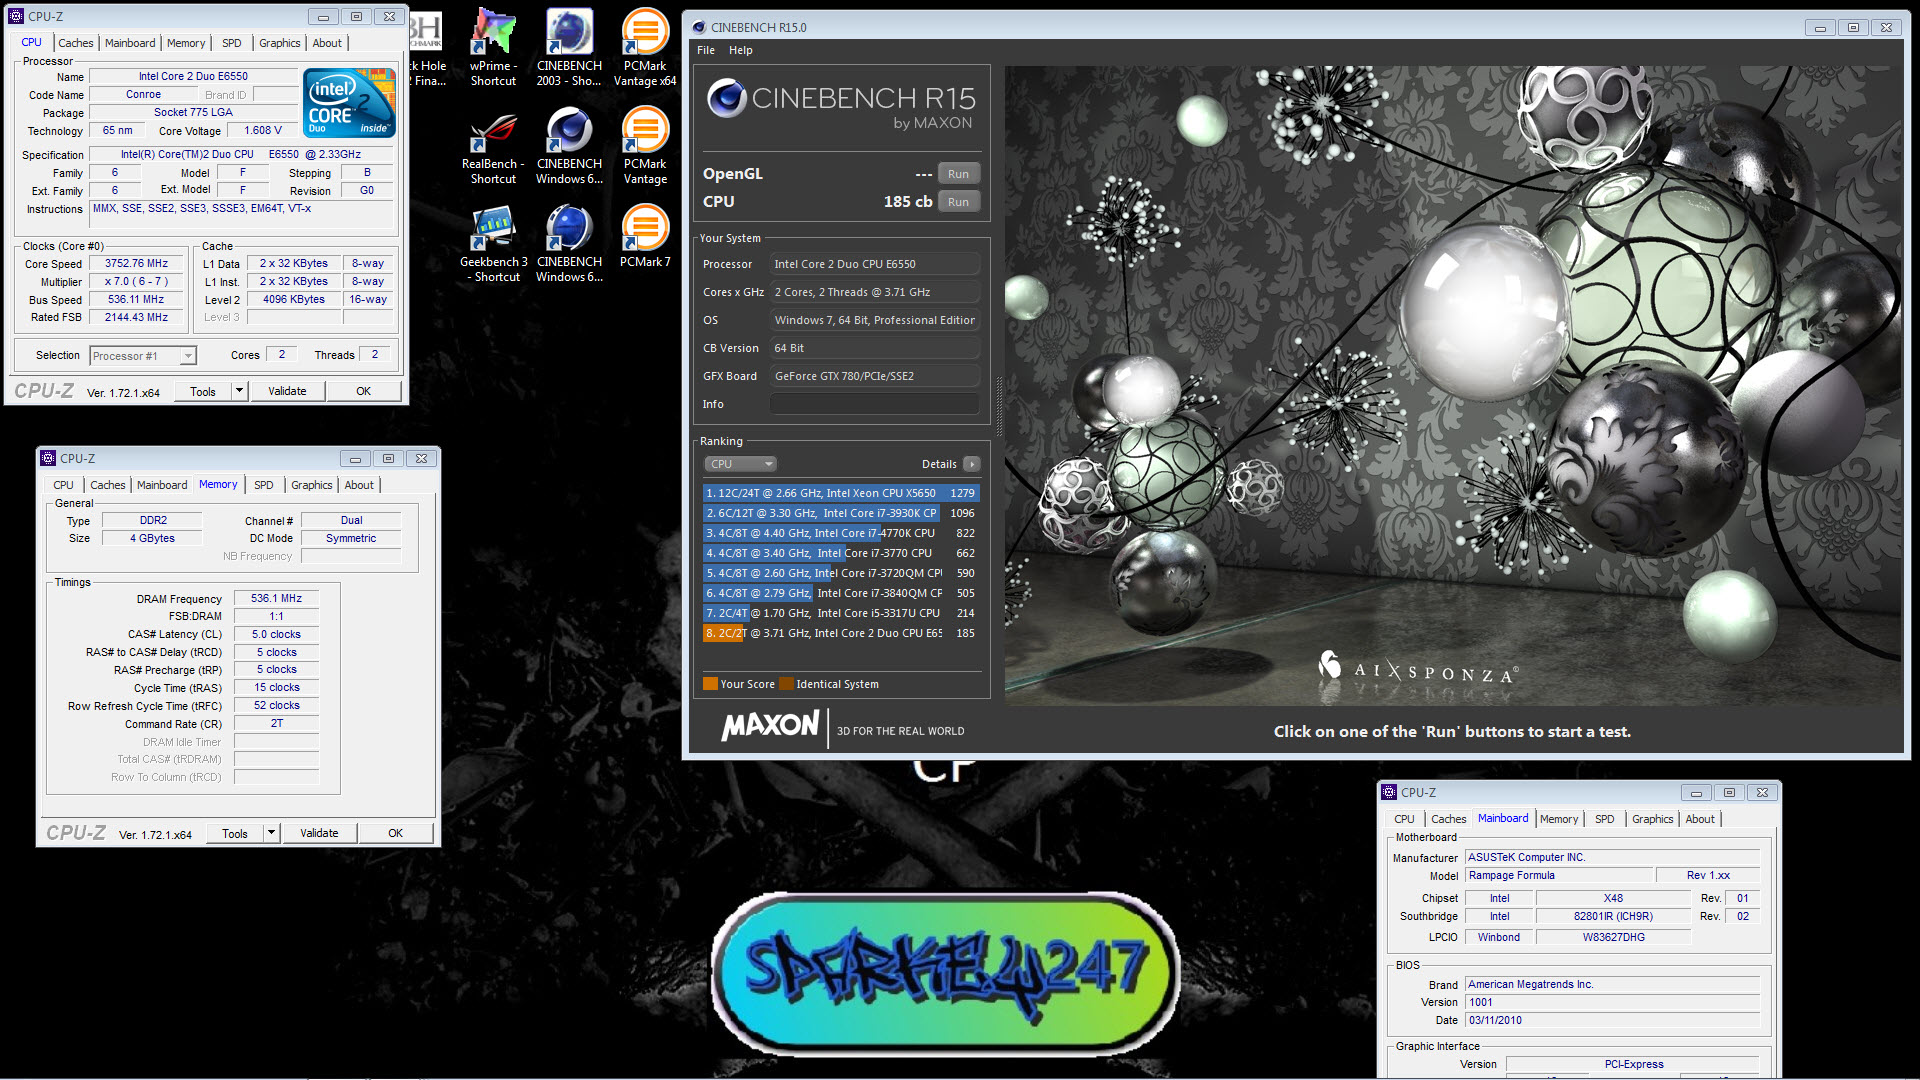Viewport: 1920px width, 1080px height.
Task: Select Graphics tab in Mainboard CPU-Z window
Action: click(x=1652, y=819)
